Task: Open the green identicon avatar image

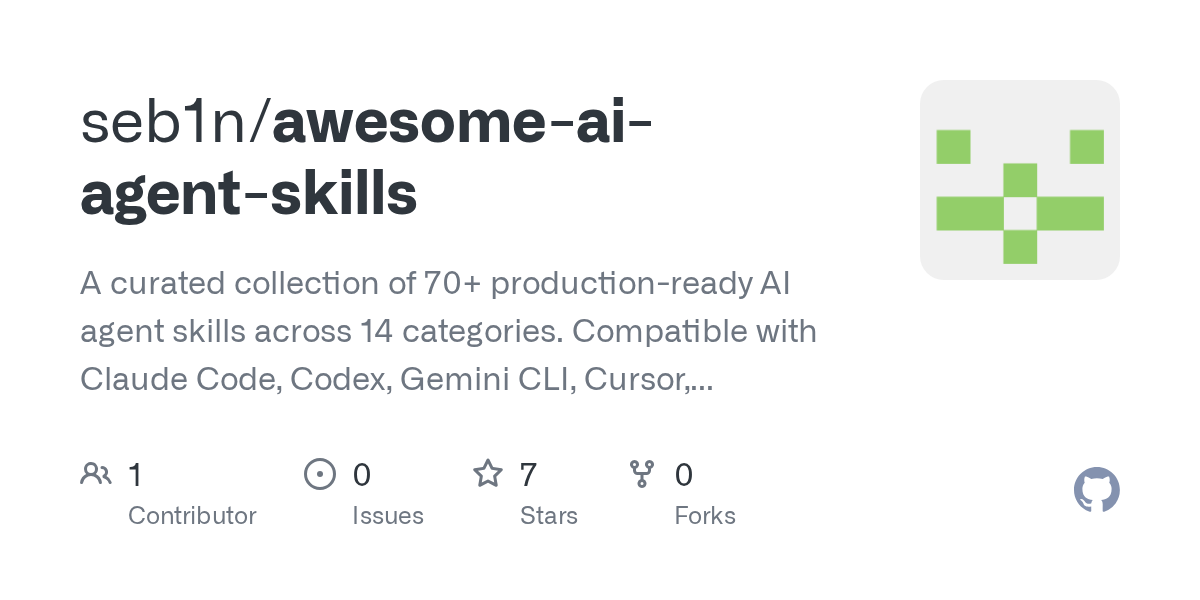Action: [x=1019, y=180]
